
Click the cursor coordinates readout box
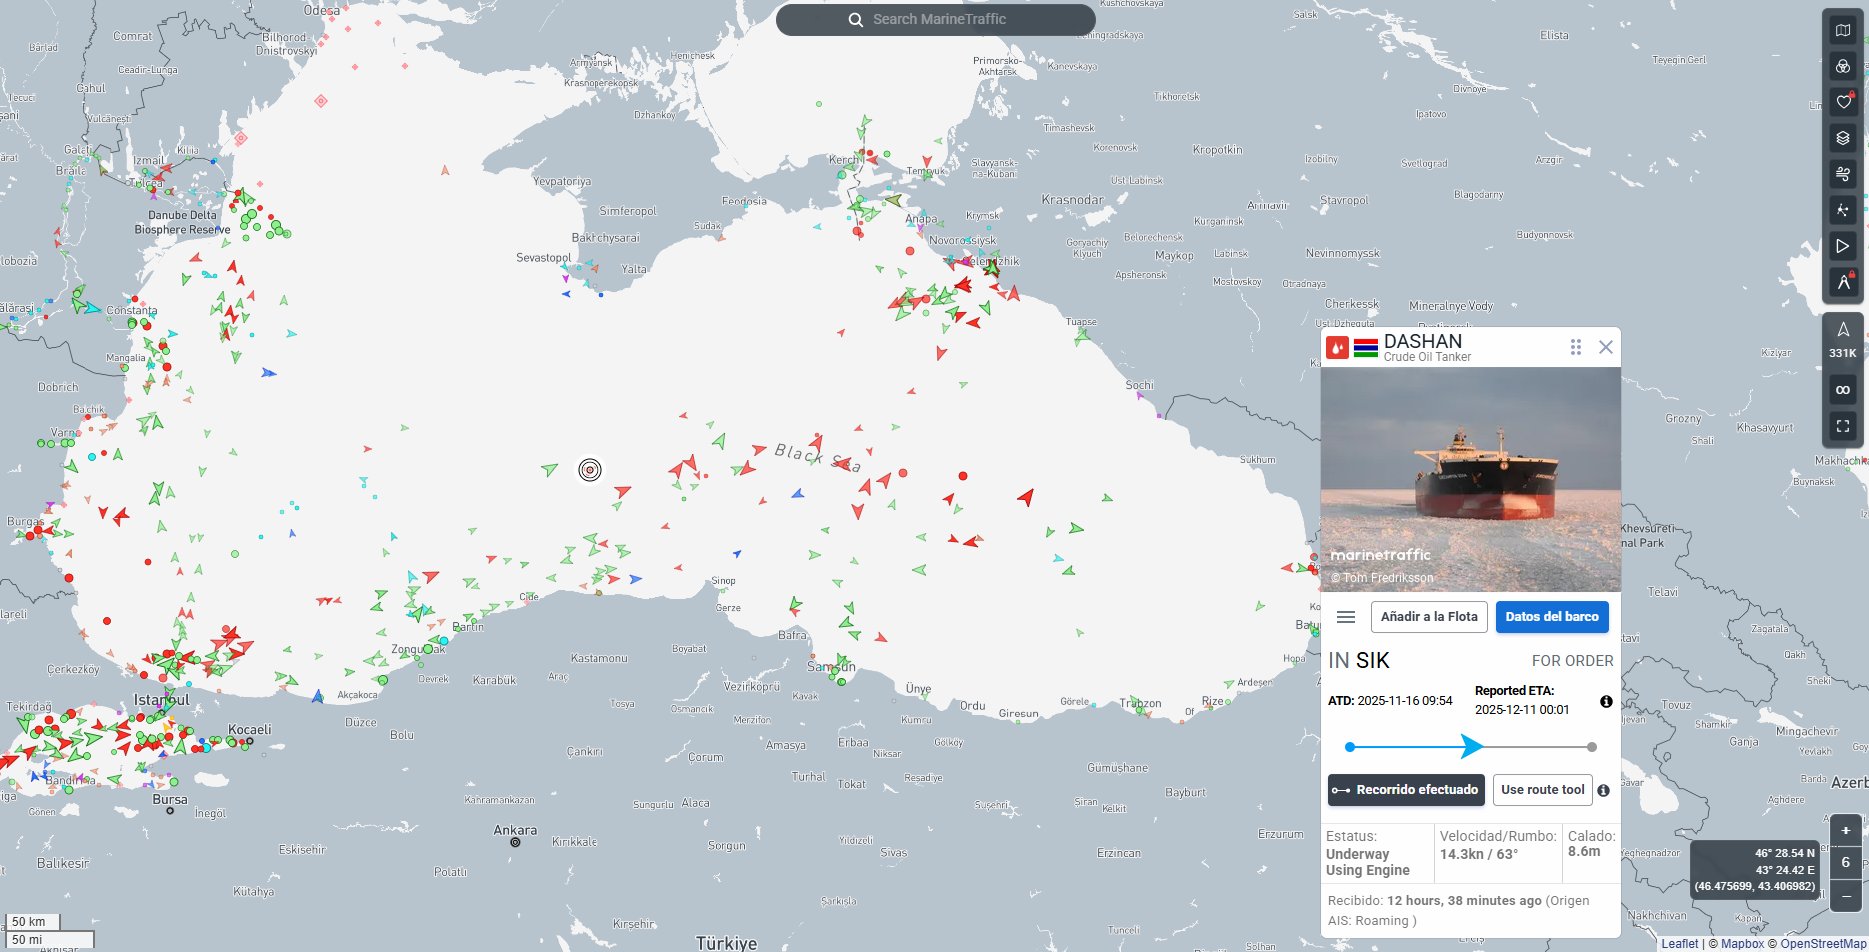click(1755, 870)
